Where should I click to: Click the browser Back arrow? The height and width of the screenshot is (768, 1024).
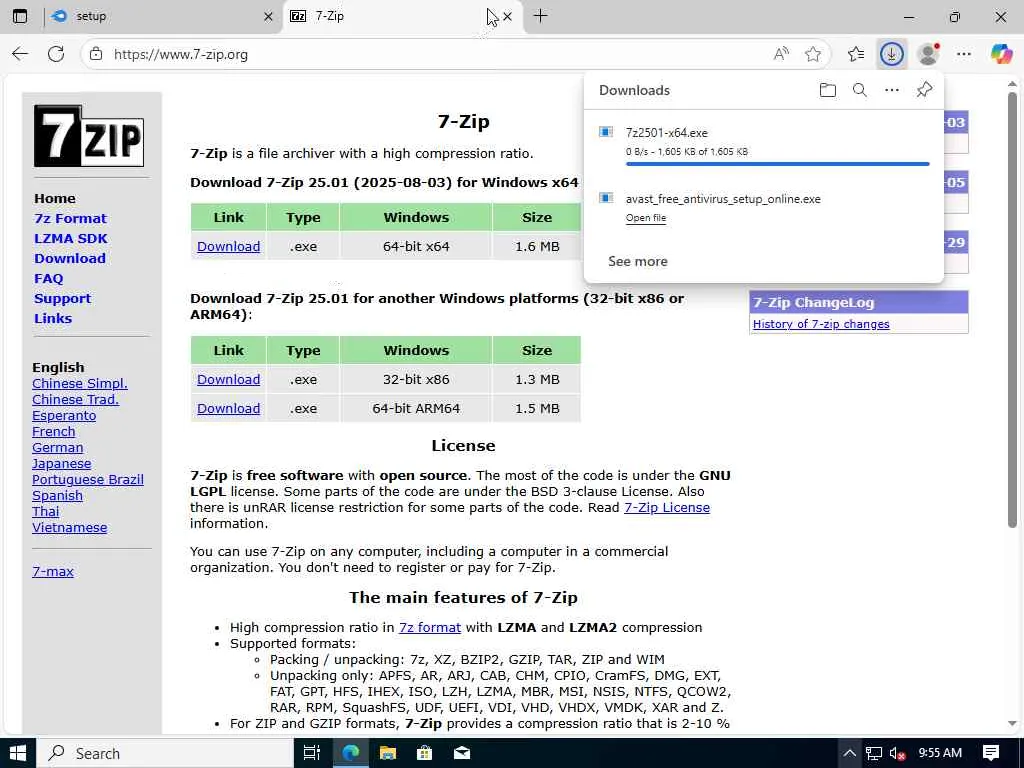click(20, 54)
